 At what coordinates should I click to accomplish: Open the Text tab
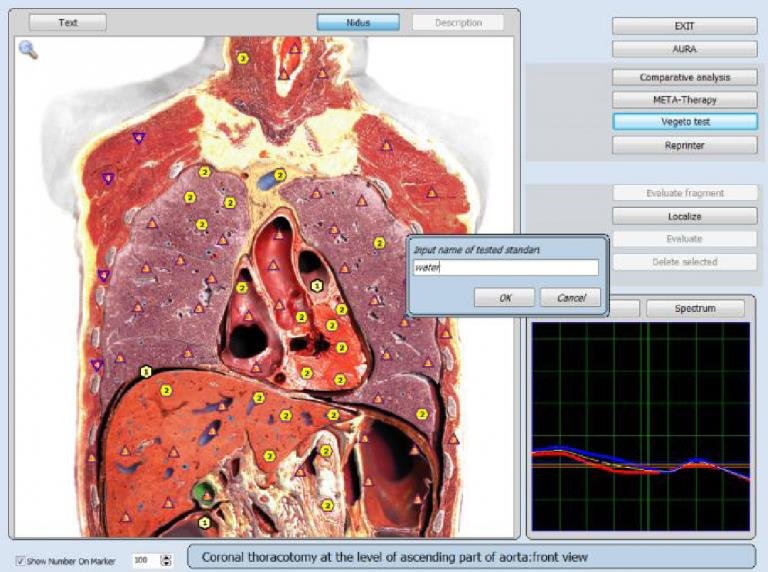coord(68,22)
